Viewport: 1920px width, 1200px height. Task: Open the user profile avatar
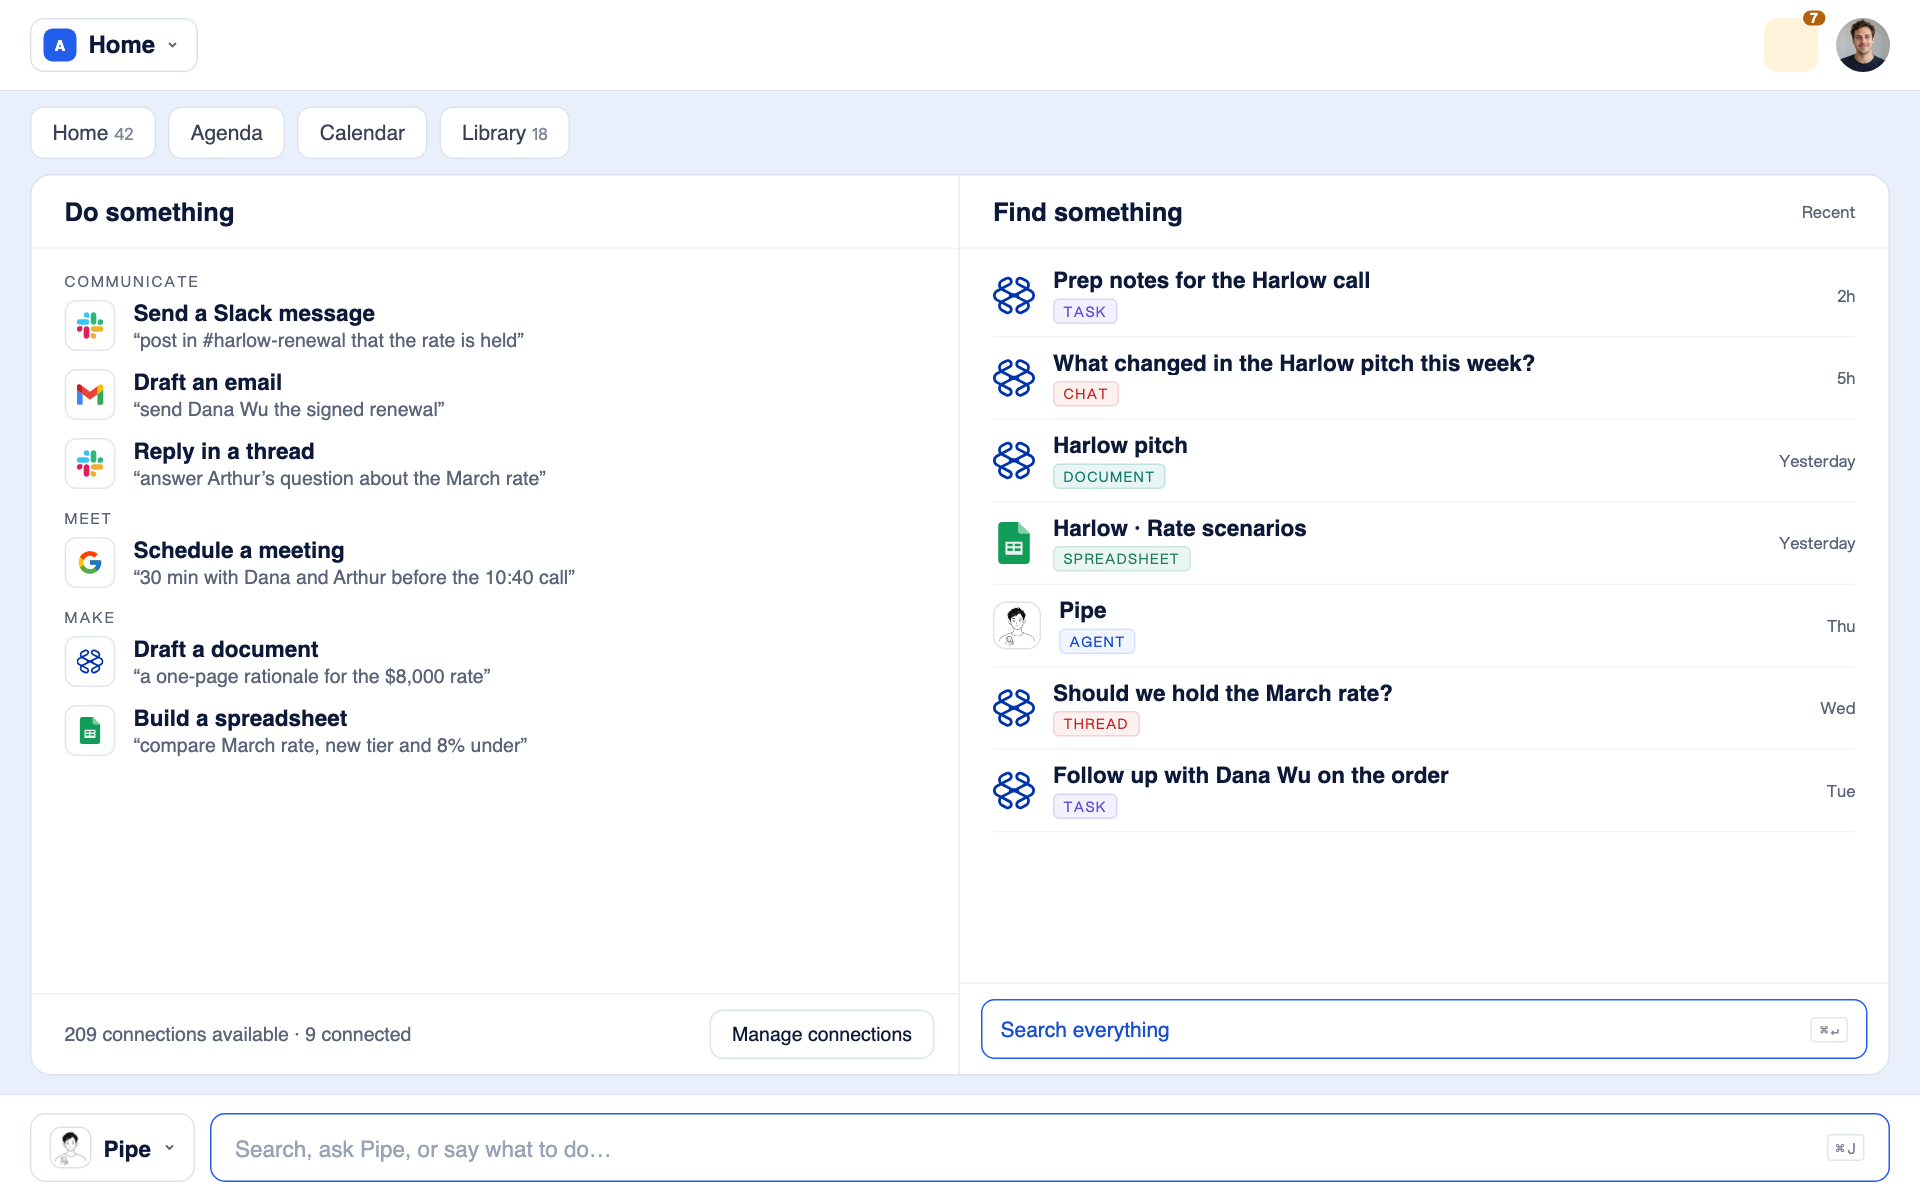coord(1863,45)
